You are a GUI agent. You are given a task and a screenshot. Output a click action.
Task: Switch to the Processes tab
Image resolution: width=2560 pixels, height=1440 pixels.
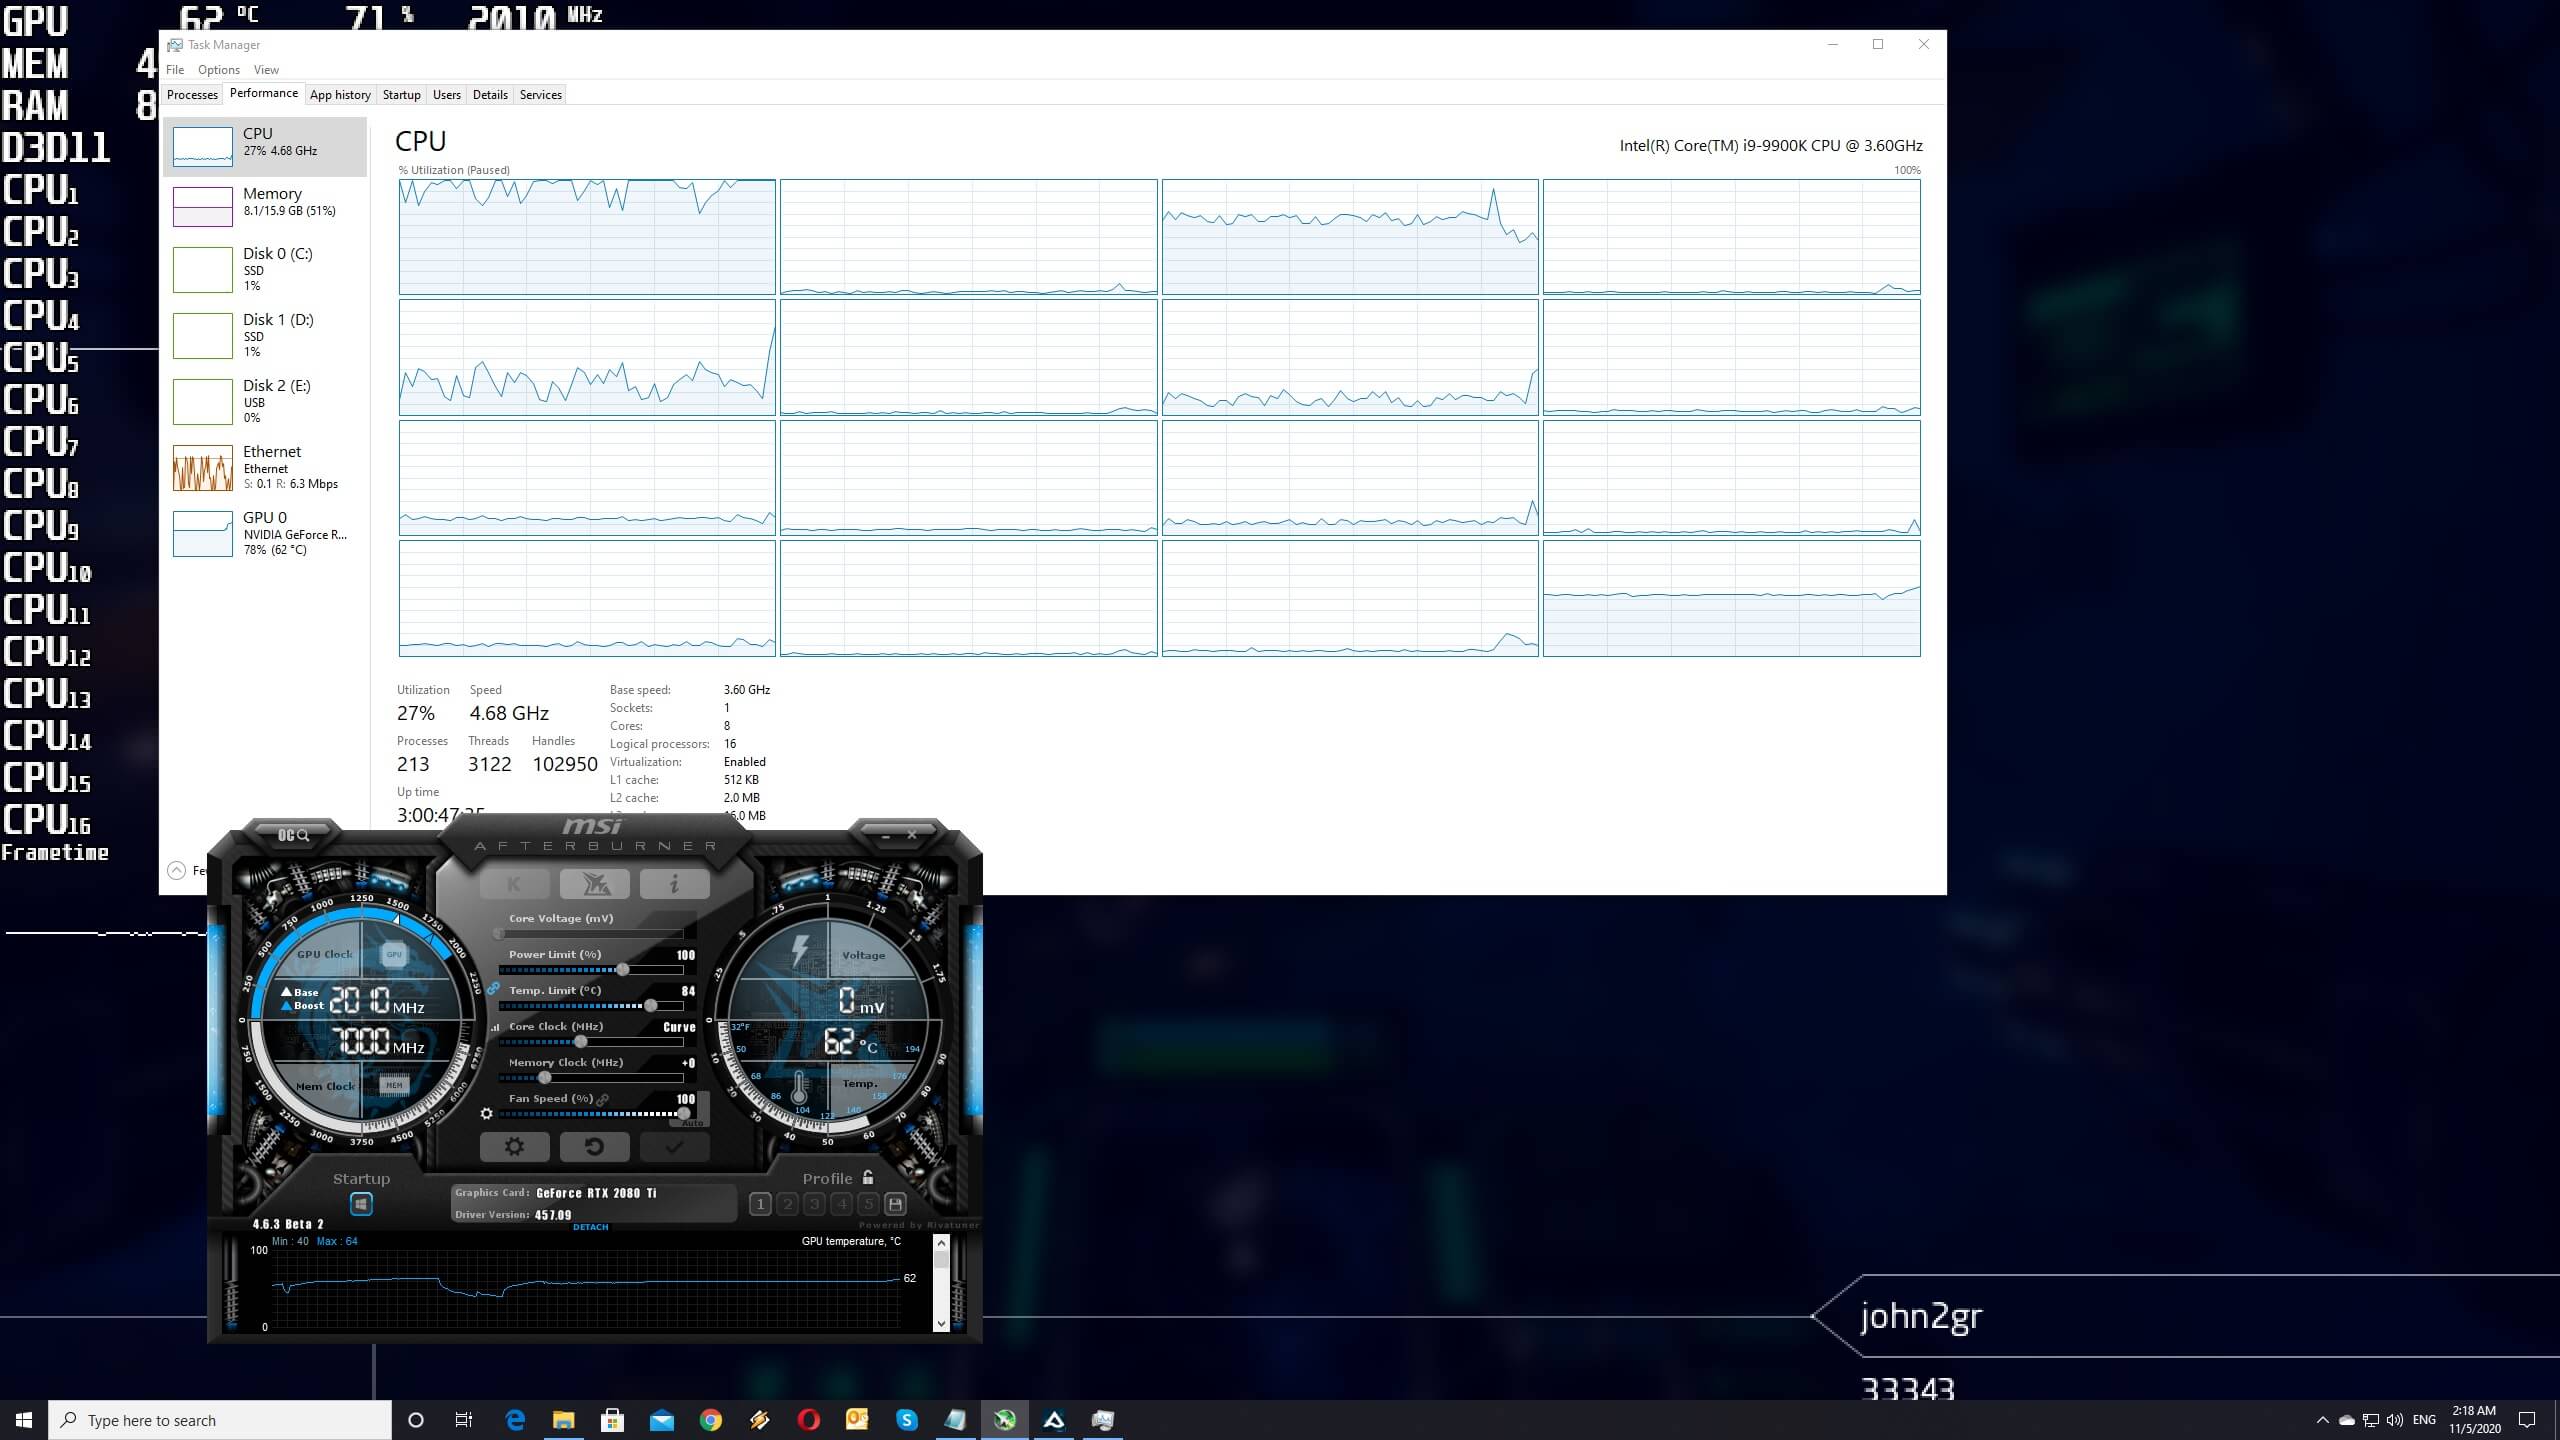pyautogui.click(x=192, y=95)
